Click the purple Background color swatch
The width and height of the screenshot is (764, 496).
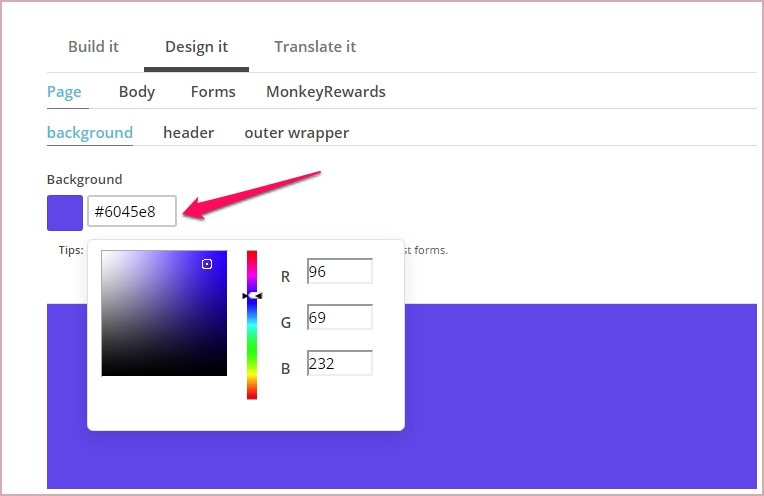click(65, 212)
